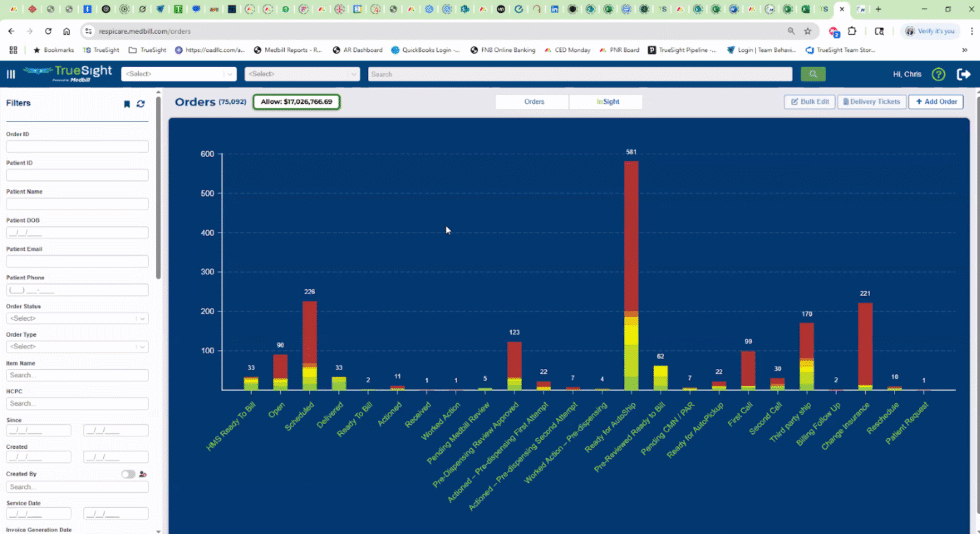Reload the page with browser refresh icon
This screenshot has height=534, width=980.
pyautogui.click(x=47, y=31)
